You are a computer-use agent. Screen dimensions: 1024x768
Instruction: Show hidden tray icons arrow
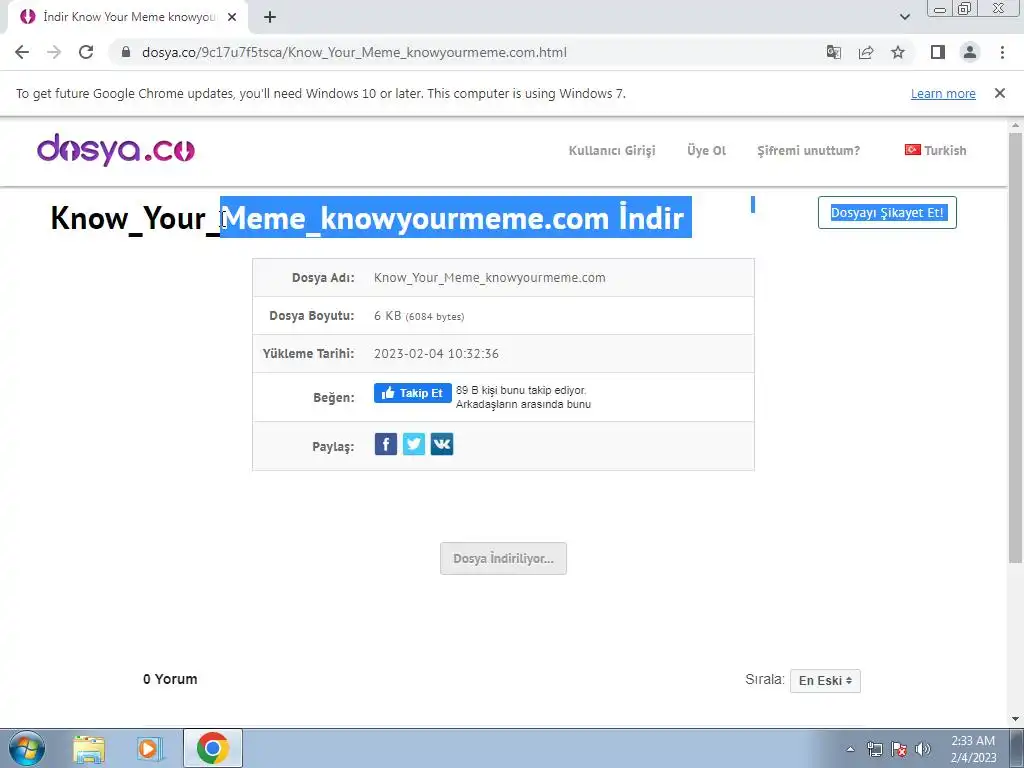[x=850, y=749]
